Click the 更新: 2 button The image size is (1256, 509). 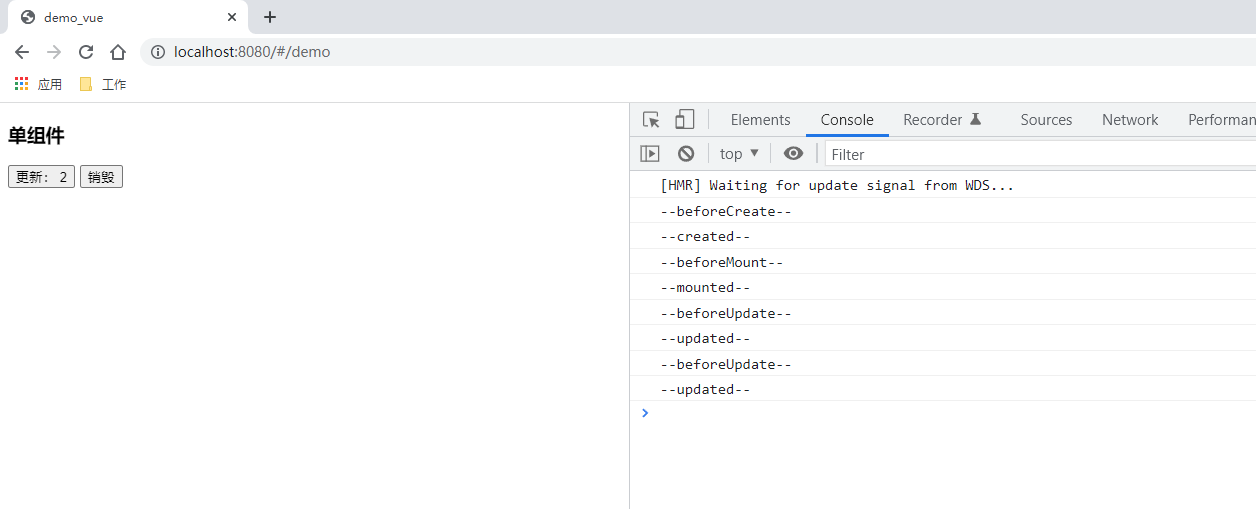click(x=41, y=177)
